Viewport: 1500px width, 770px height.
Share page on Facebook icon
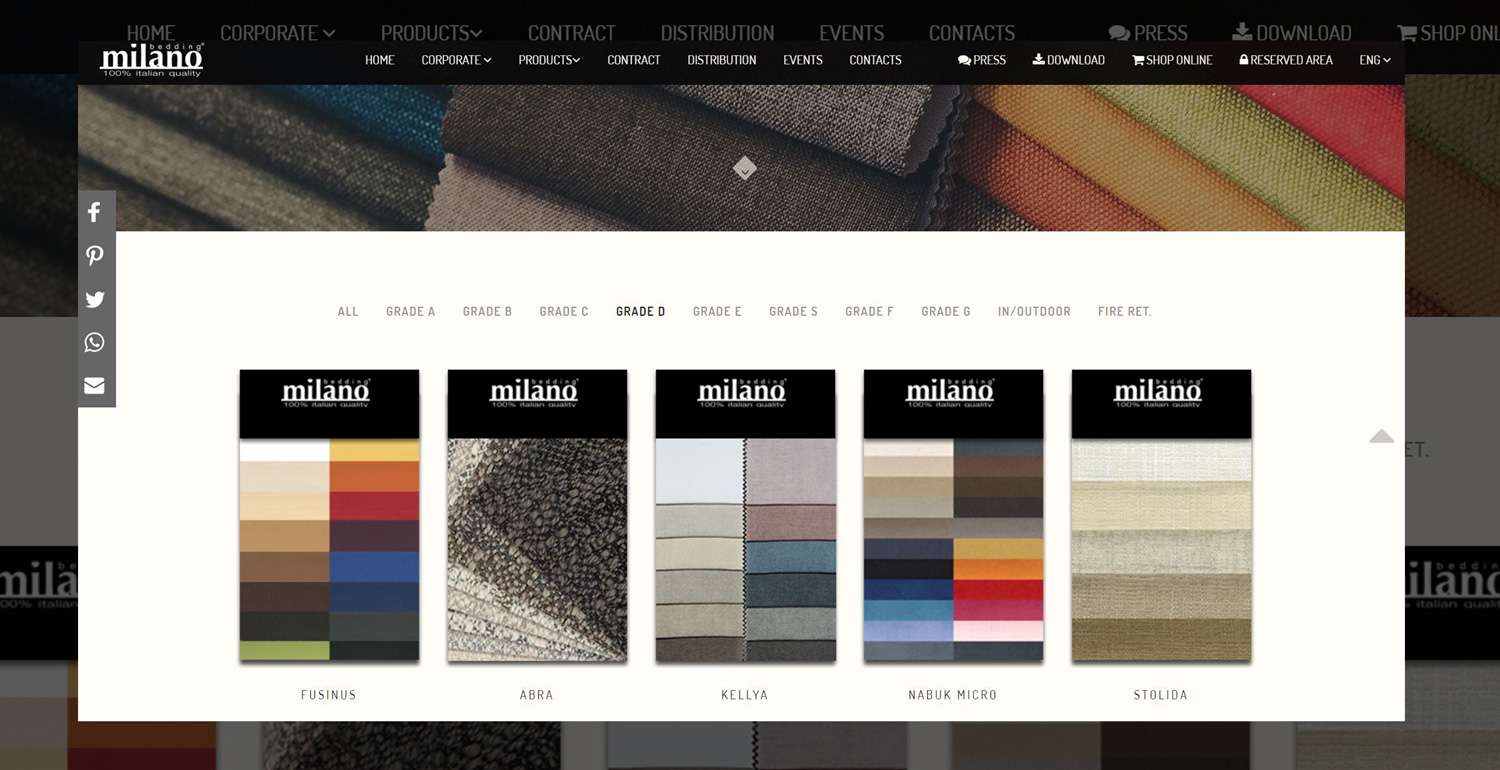pos(94,212)
